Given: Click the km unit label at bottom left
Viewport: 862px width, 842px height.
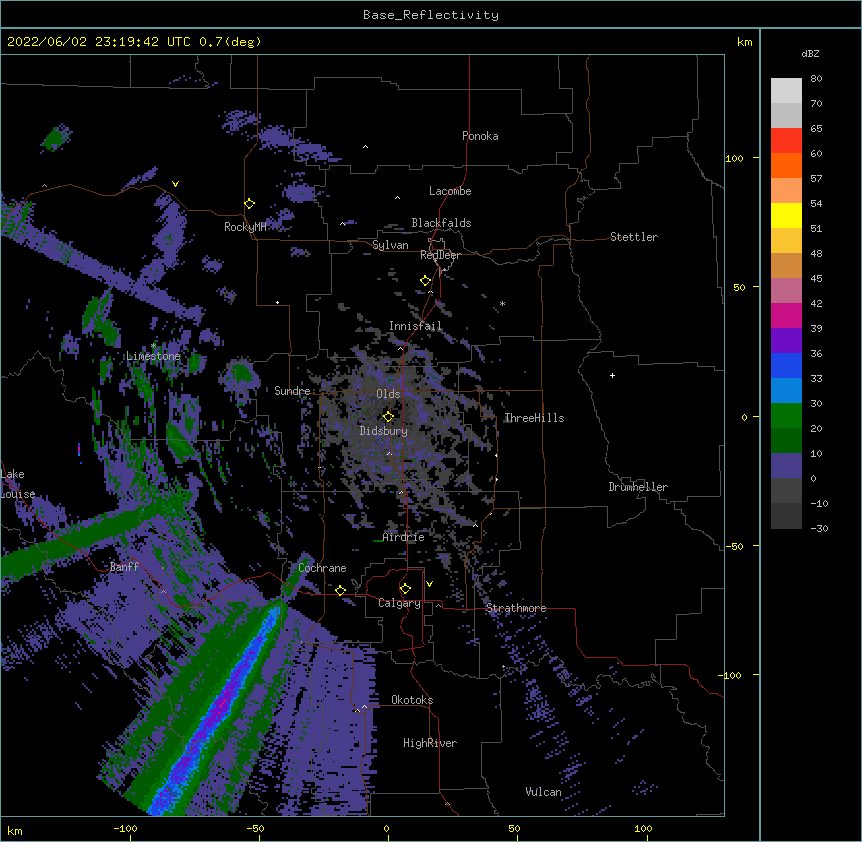Looking at the screenshot, I should coord(15,831).
